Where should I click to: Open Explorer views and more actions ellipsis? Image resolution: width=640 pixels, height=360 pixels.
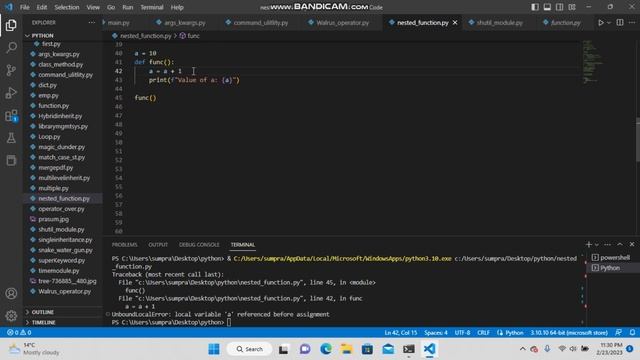[91, 22]
